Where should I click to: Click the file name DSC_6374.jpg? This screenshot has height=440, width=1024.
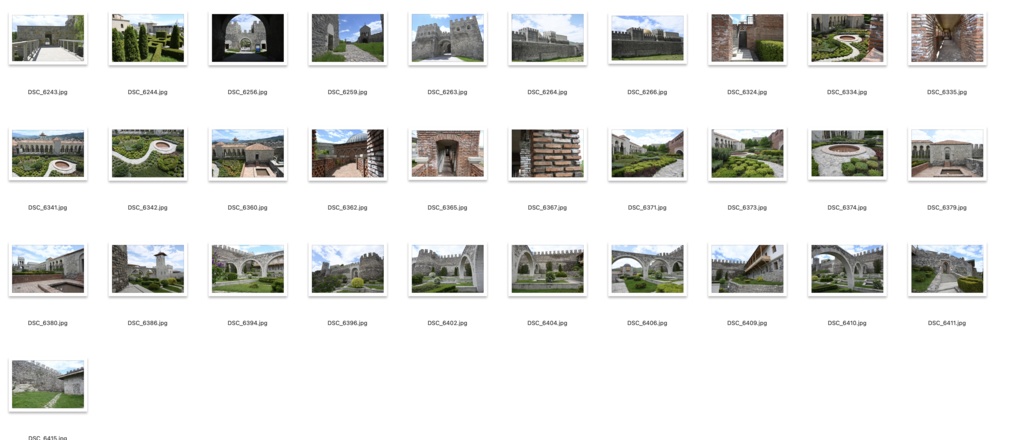[x=847, y=208]
